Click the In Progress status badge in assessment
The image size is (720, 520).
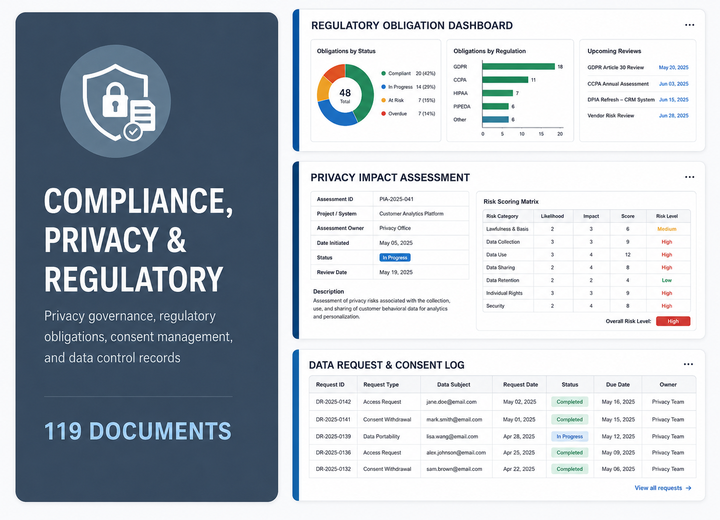(x=395, y=258)
